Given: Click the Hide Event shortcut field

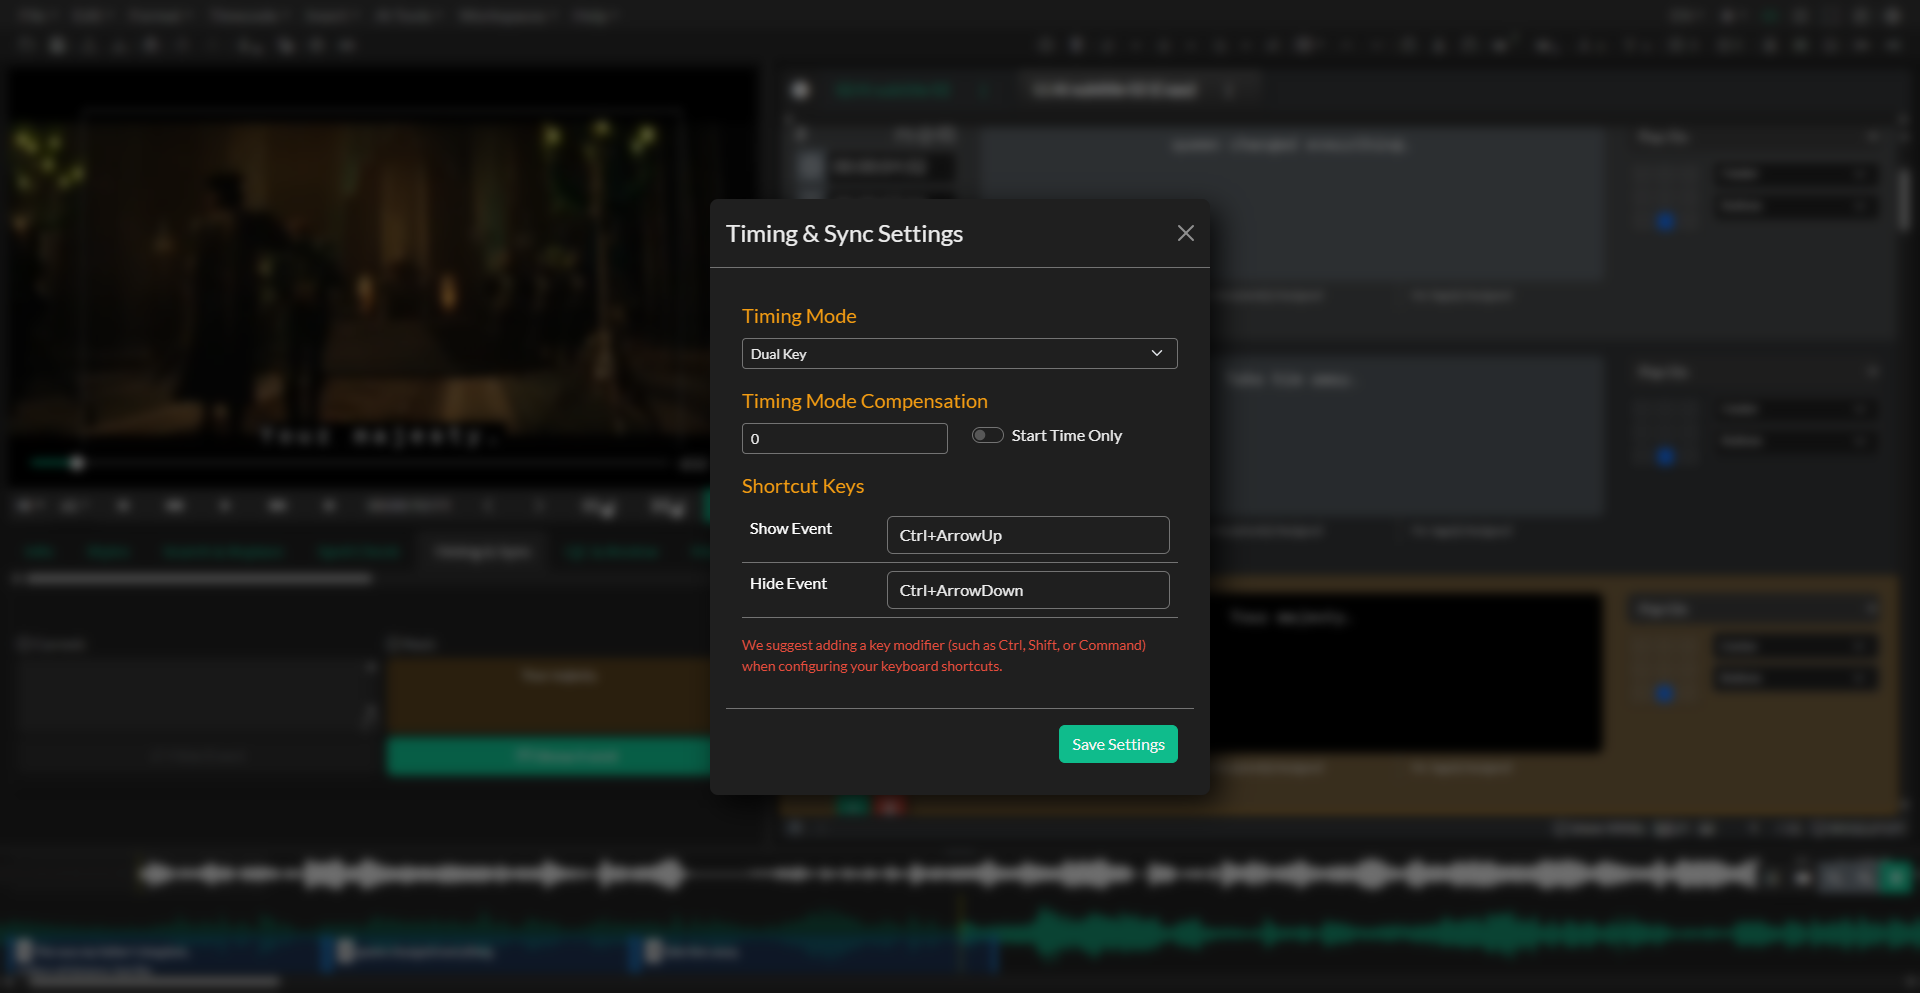Looking at the screenshot, I should pyautogui.click(x=1028, y=590).
